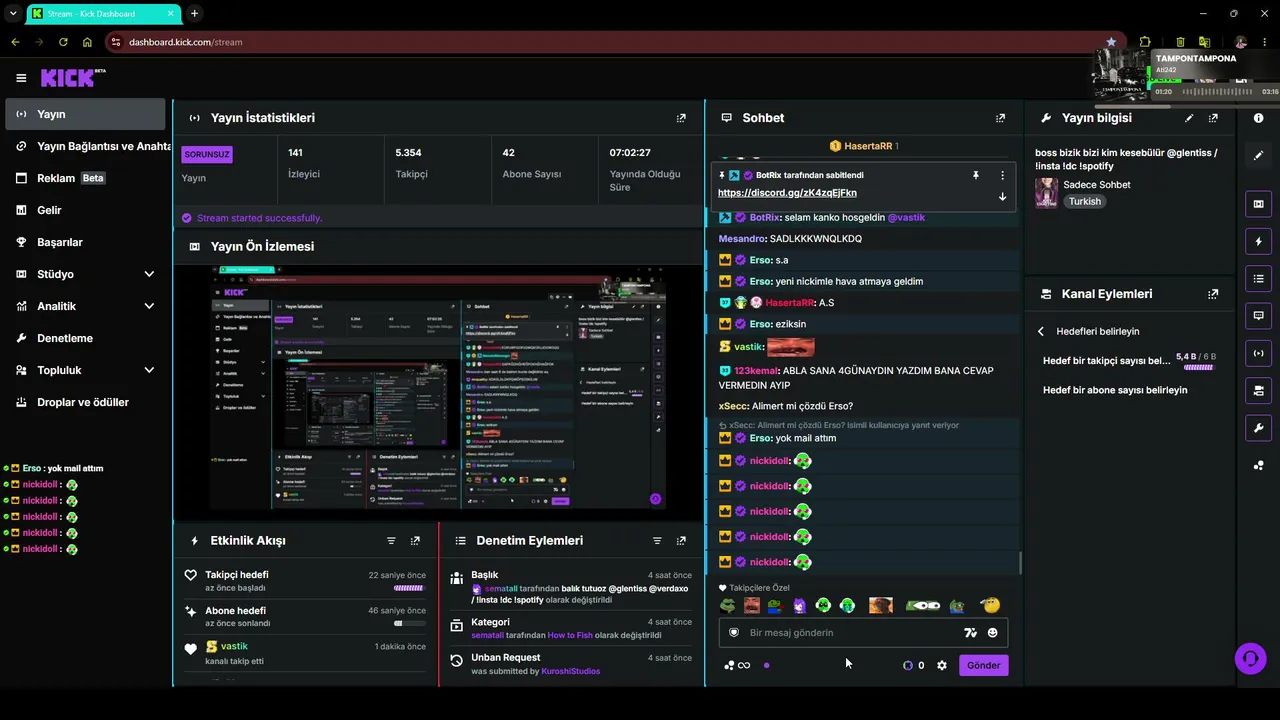Open the emoji picker in chat input
This screenshot has width=1280, height=720.
[x=992, y=633]
